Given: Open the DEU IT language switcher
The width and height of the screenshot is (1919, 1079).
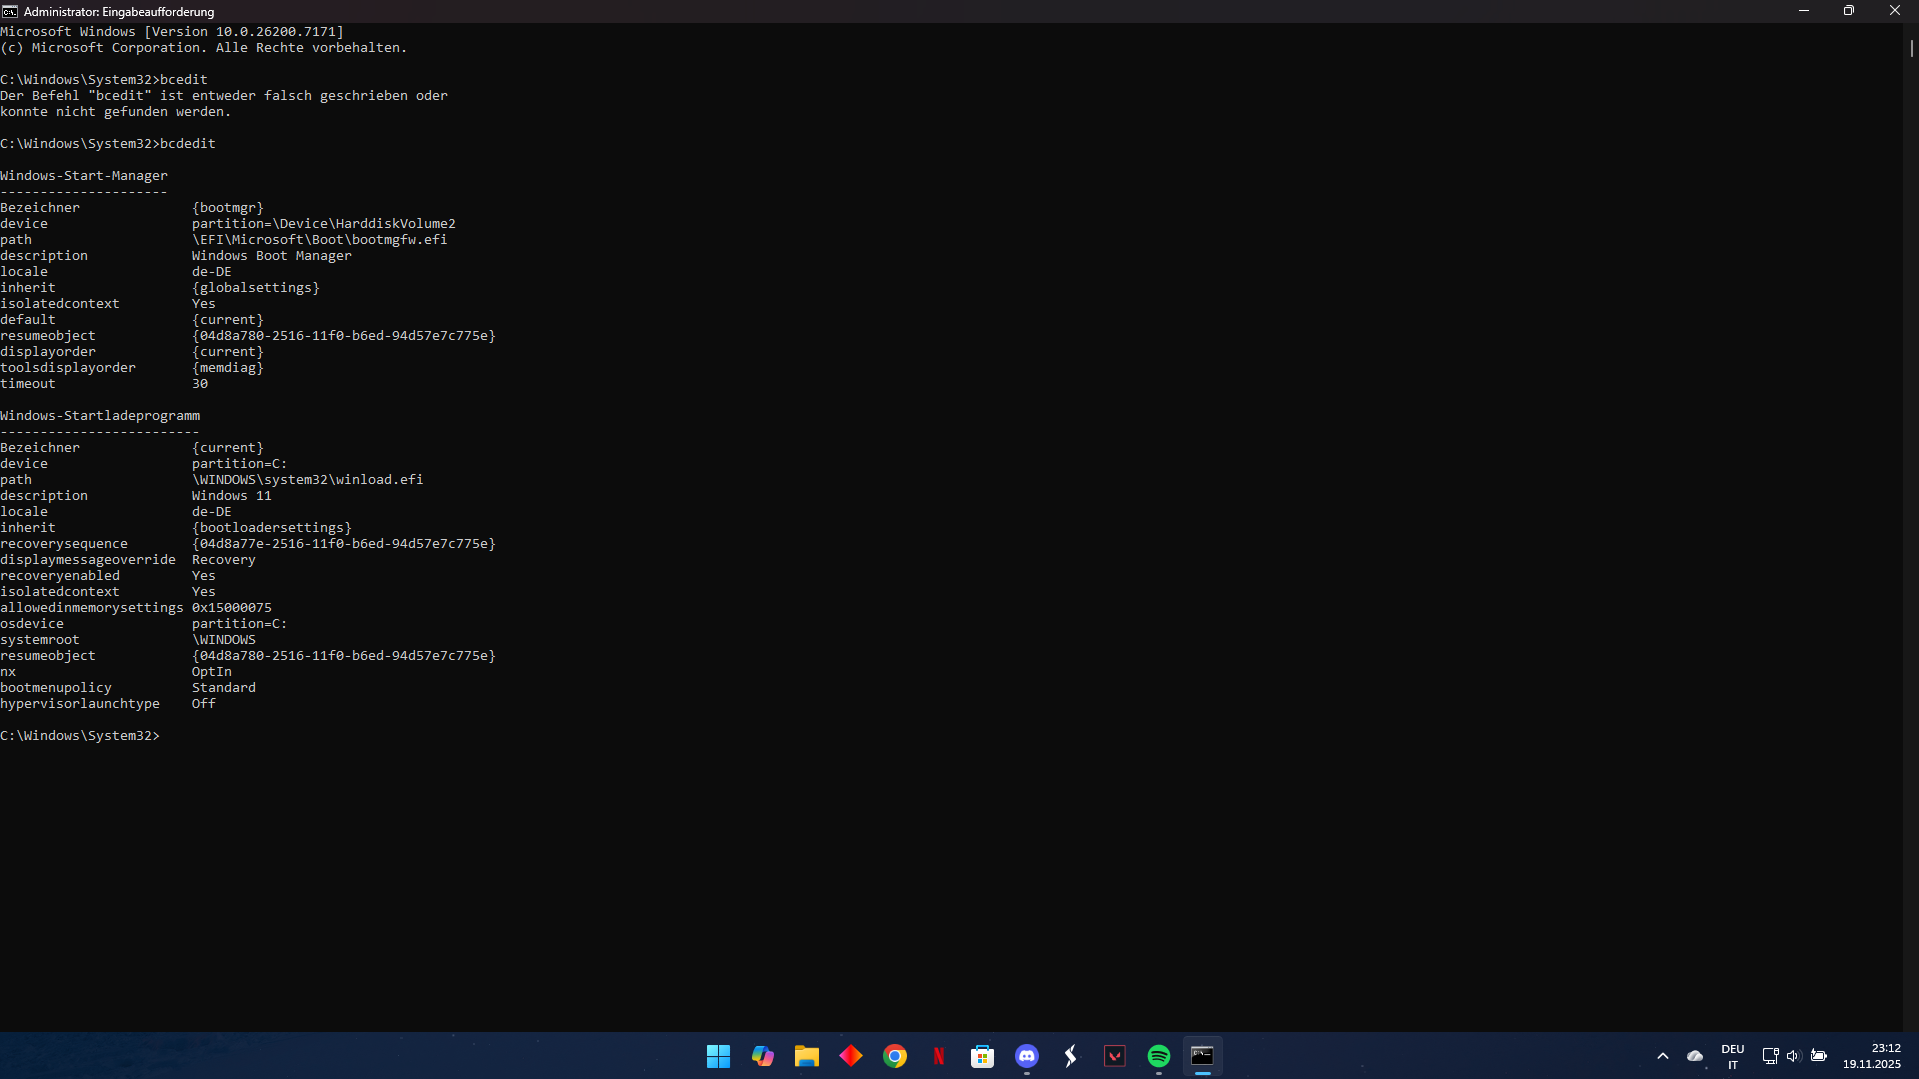Looking at the screenshot, I should 1733,1056.
